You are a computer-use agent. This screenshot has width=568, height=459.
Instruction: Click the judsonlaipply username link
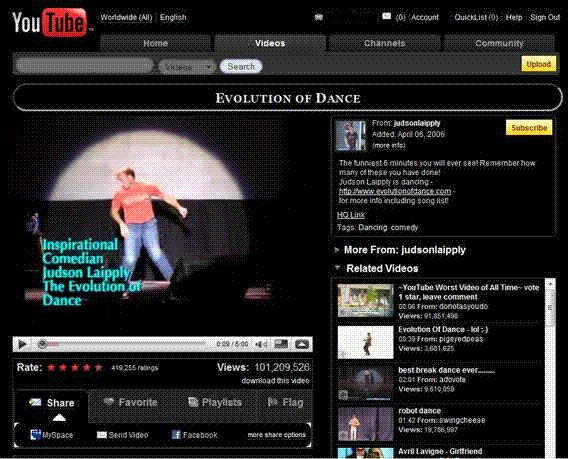(417, 123)
